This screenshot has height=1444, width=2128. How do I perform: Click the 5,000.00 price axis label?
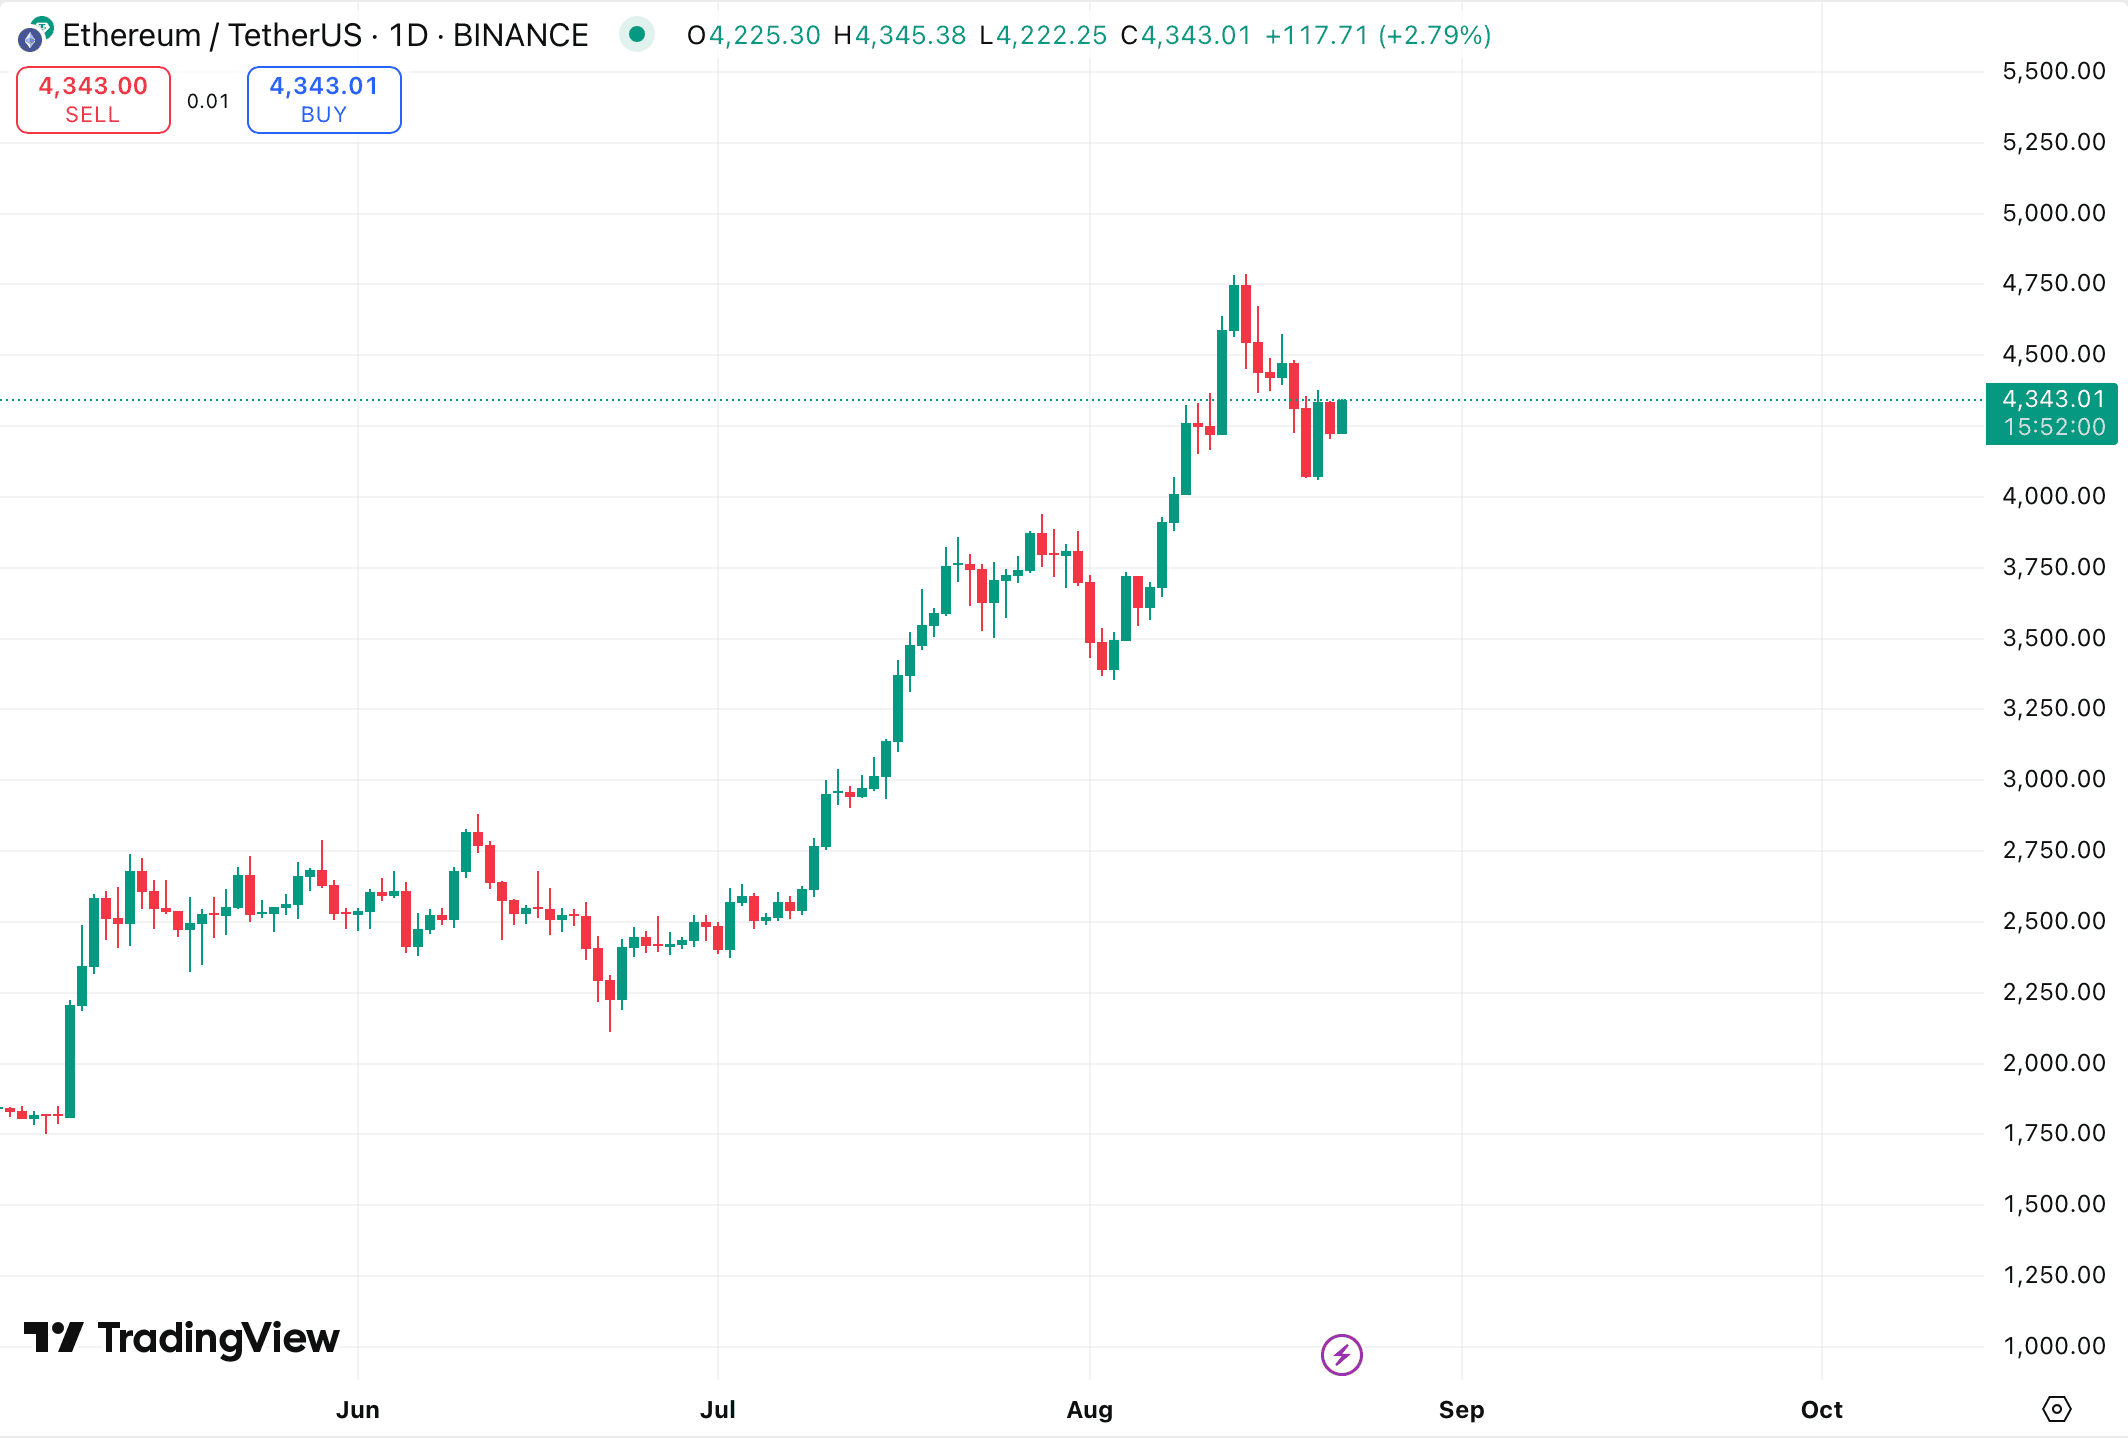[x=2053, y=213]
